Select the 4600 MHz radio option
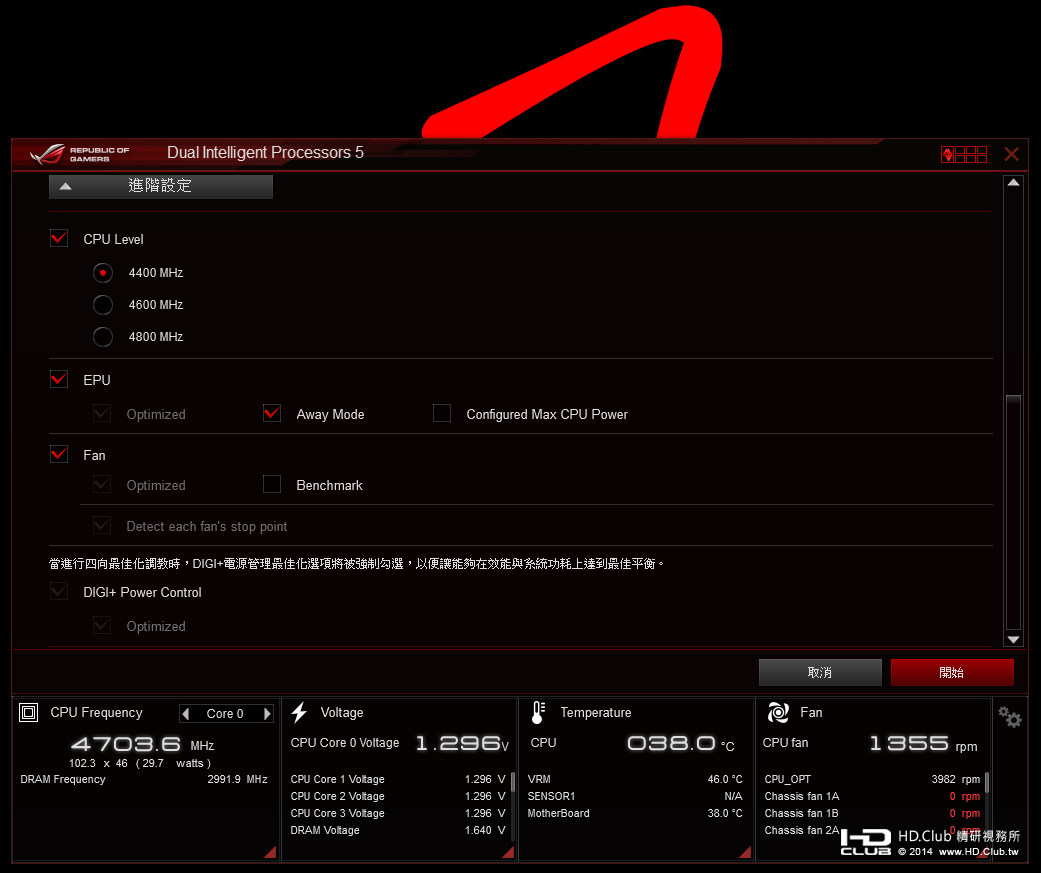 [103, 305]
